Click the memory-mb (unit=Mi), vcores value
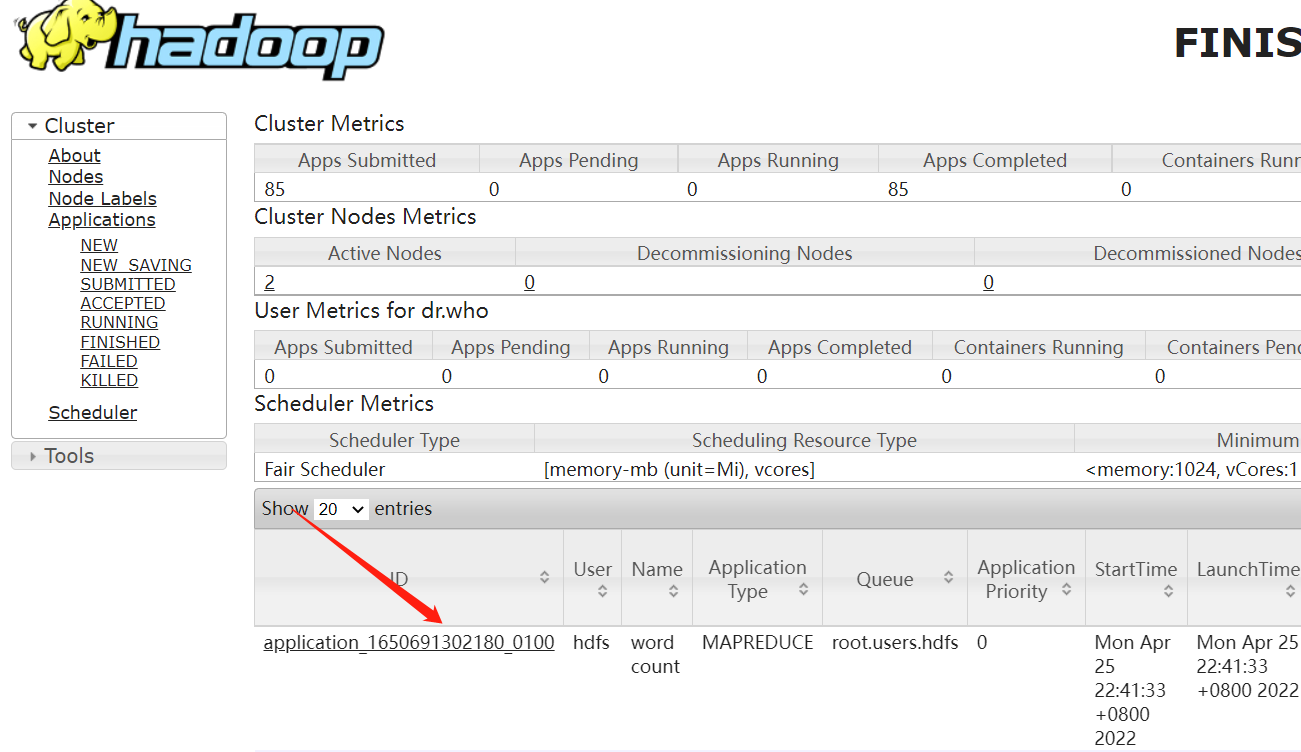This screenshot has width=1301, height=752. click(x=679, y=470)
